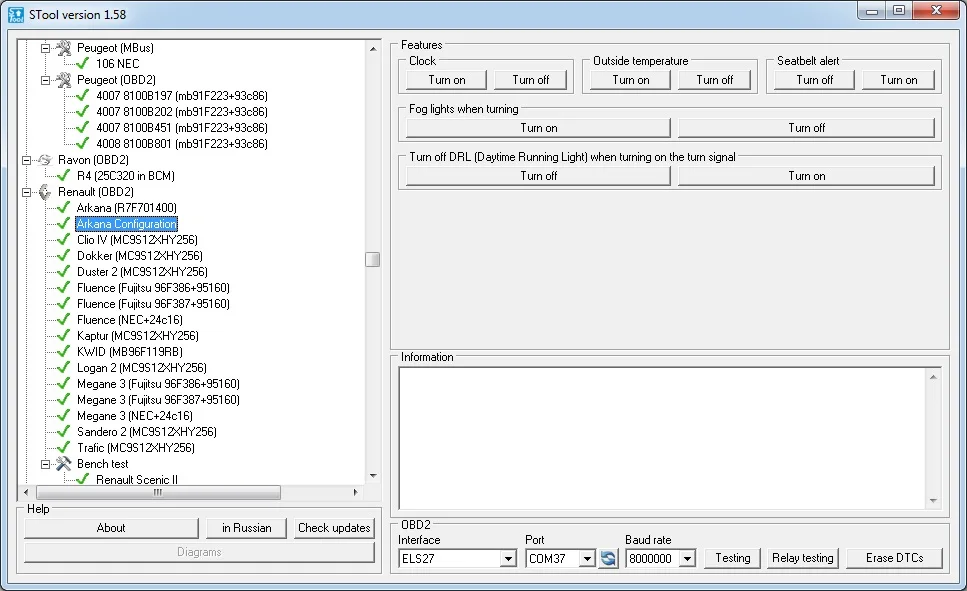Viewport: 967px width, 591px height.
Task: Click the checkmark beside Sandero 2
Action: [x=64, y=432]
